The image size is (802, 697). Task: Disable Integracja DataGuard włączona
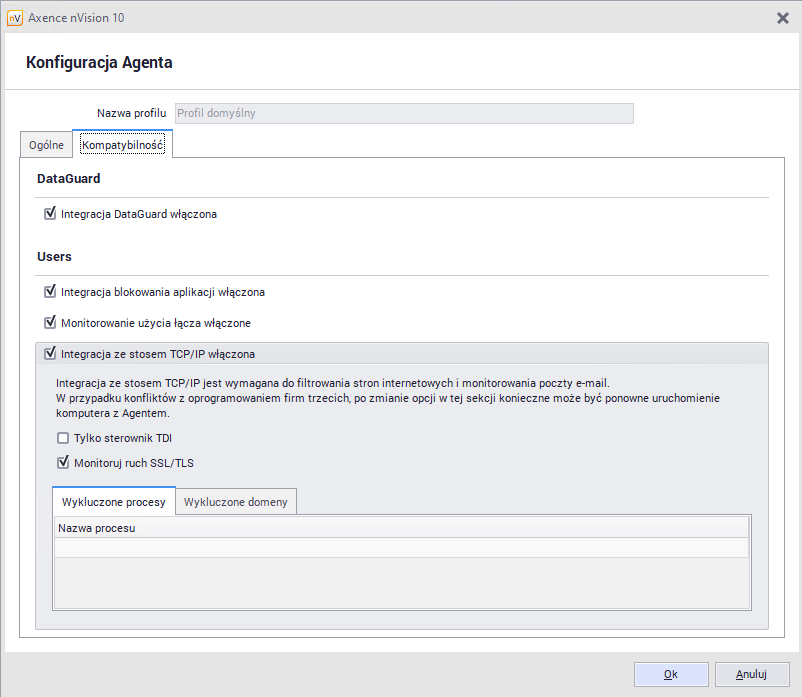tap(50, 213)
